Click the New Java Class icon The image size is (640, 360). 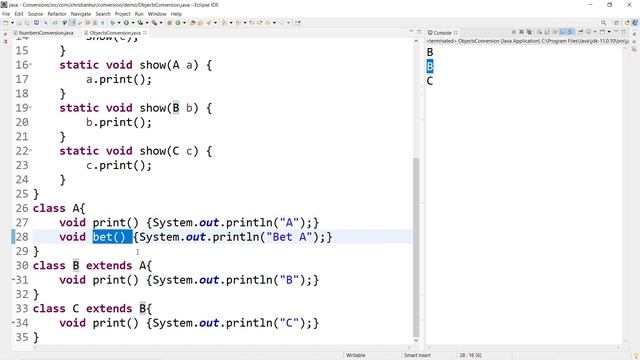pyautogui.click(x=178, y=23)
